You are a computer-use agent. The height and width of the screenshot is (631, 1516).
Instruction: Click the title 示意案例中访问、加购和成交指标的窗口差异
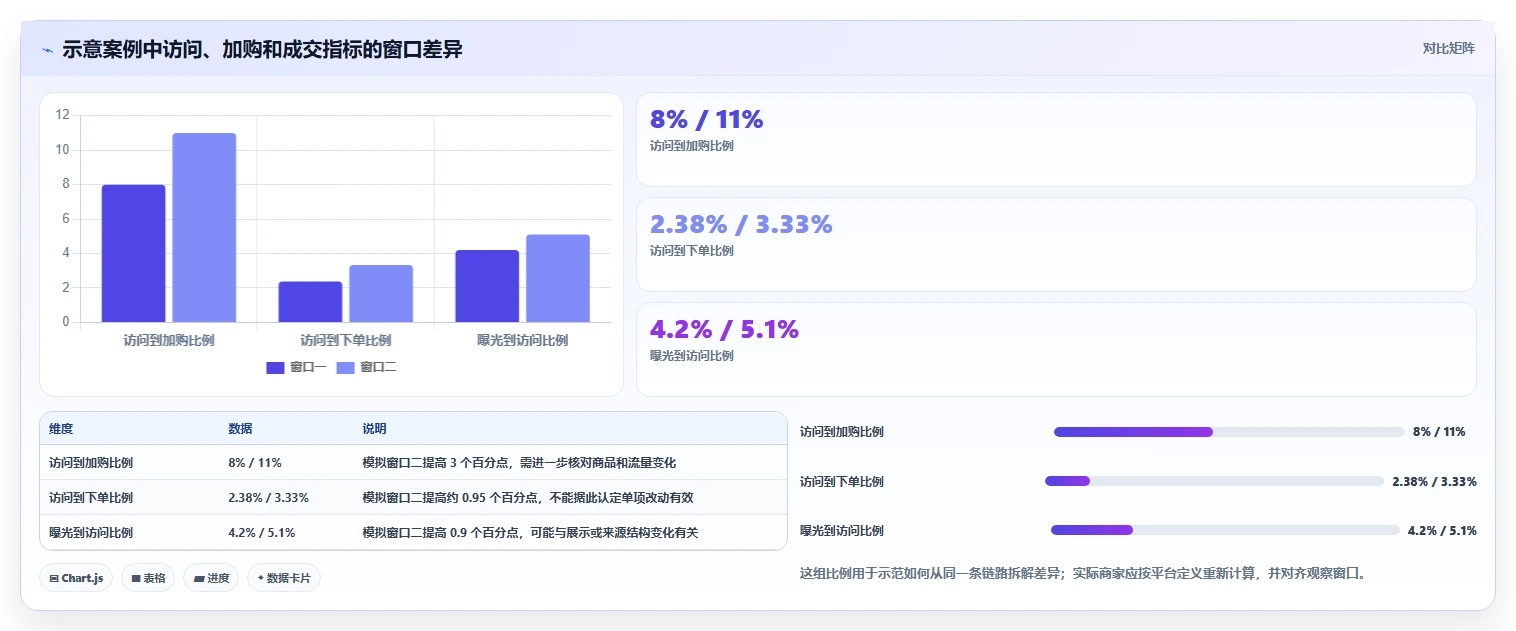pyautogui.click(x=262, y=50)
